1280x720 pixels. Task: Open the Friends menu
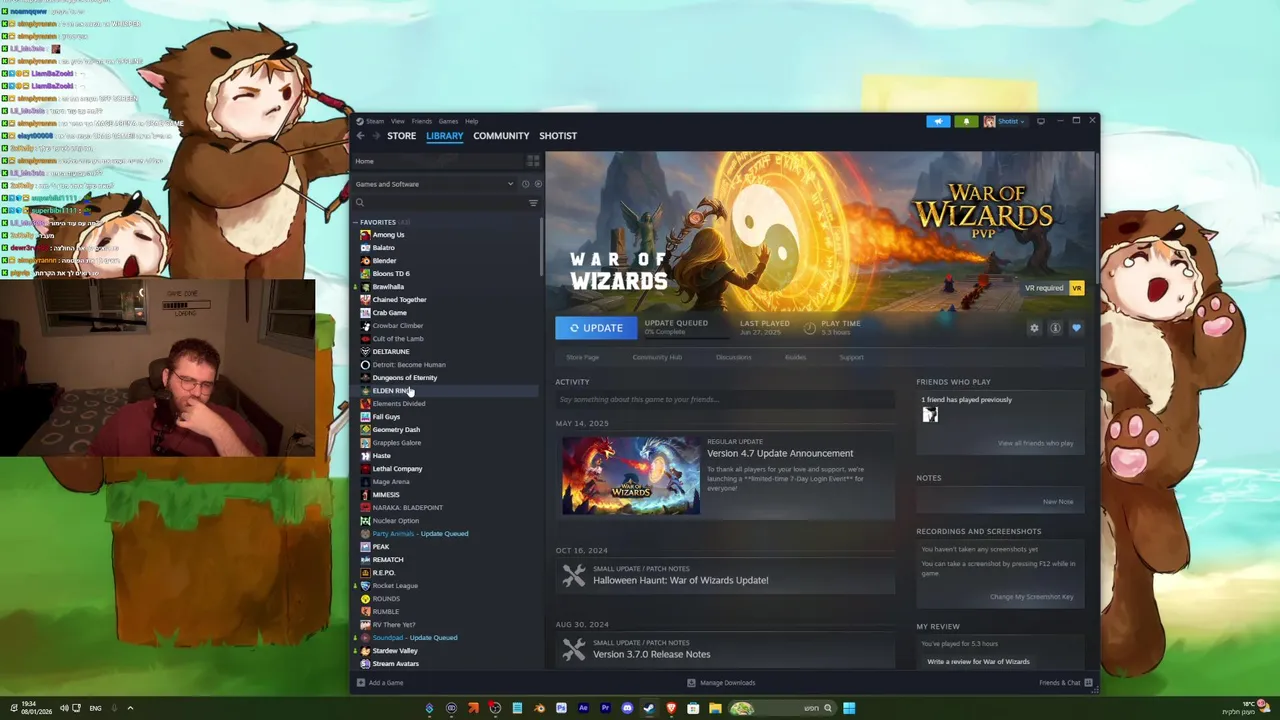click(422, 121)
